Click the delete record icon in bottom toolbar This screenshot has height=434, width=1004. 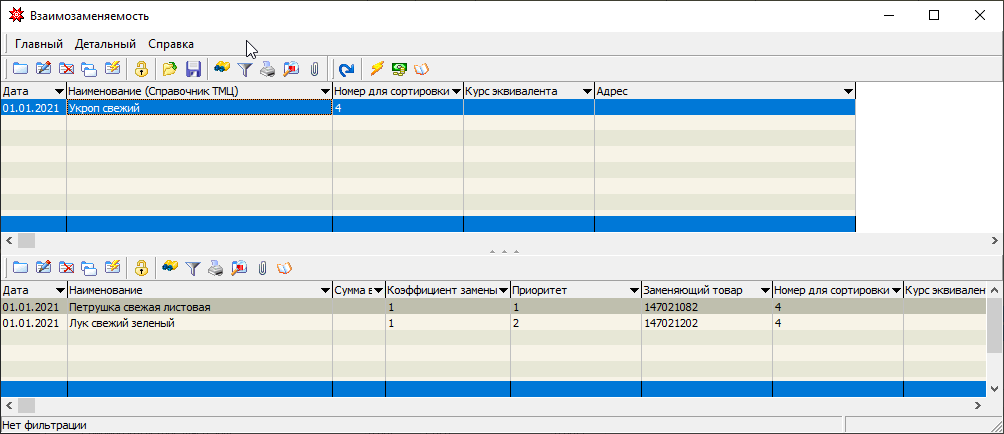coord(66,267)
